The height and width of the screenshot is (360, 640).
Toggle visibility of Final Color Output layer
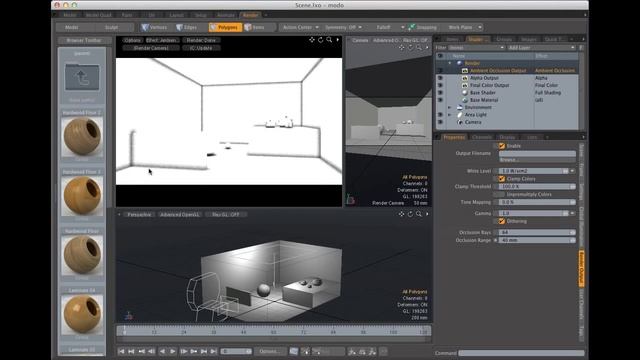click(440, 85)
